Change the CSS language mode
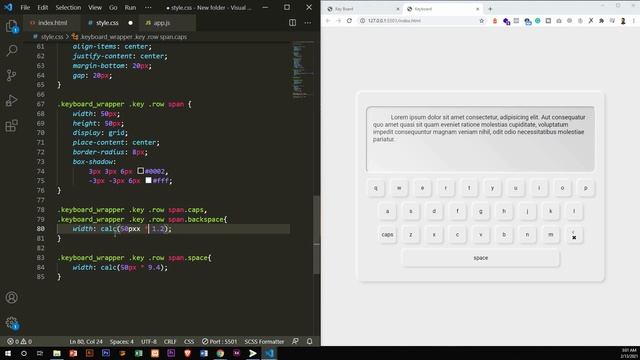 click(x=189, y=341)
